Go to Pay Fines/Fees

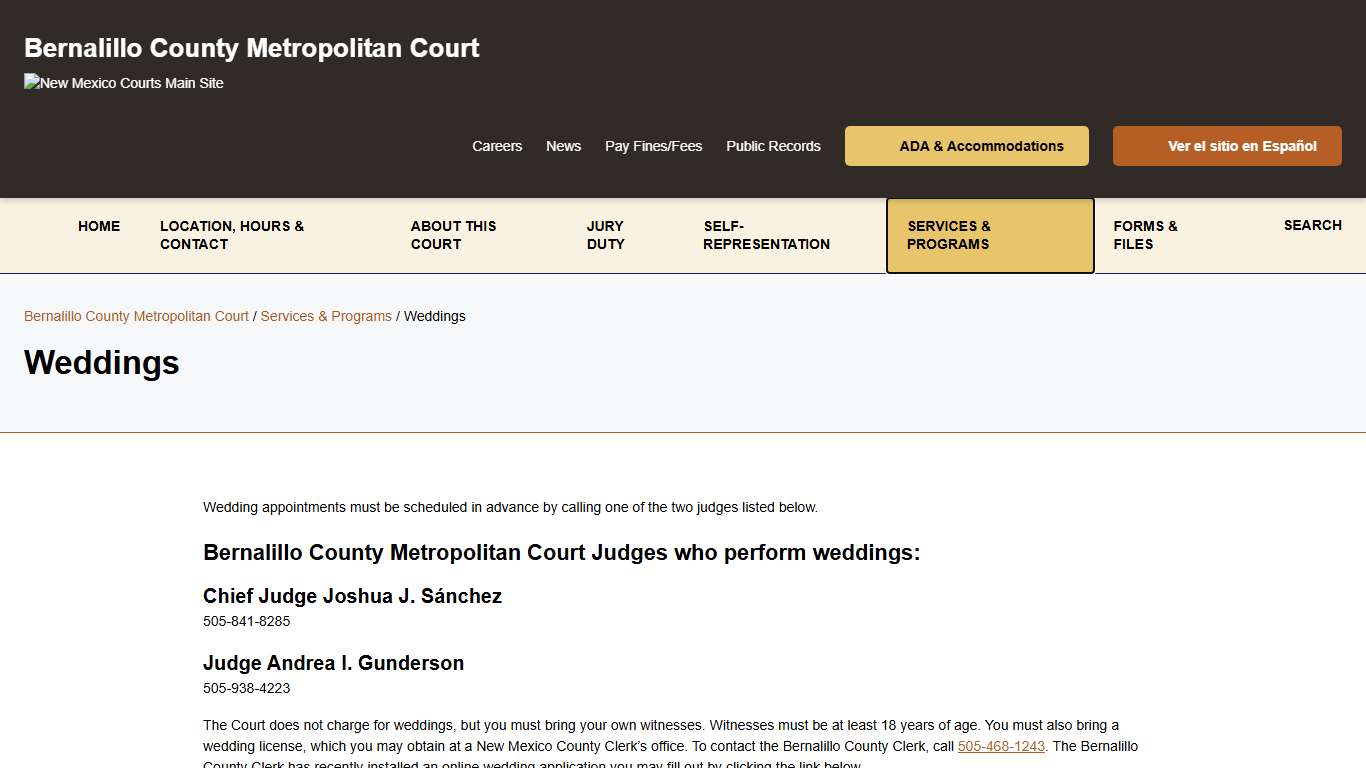pos(653,146)
